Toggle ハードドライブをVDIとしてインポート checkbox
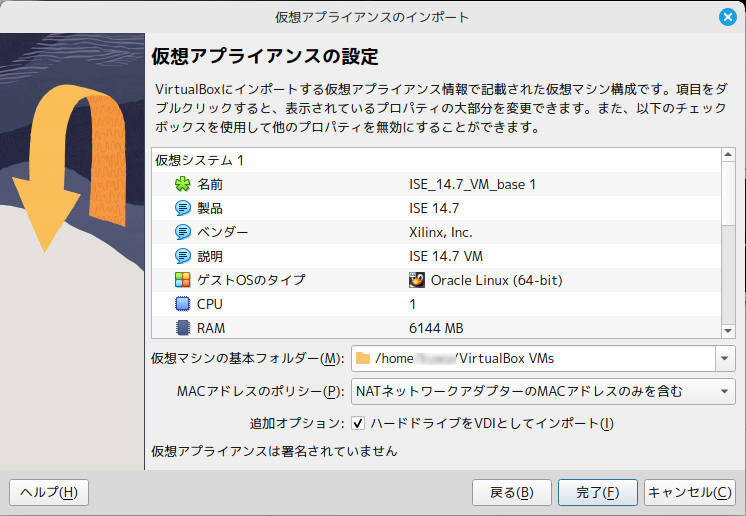746x516 pixels. (358, 423)
